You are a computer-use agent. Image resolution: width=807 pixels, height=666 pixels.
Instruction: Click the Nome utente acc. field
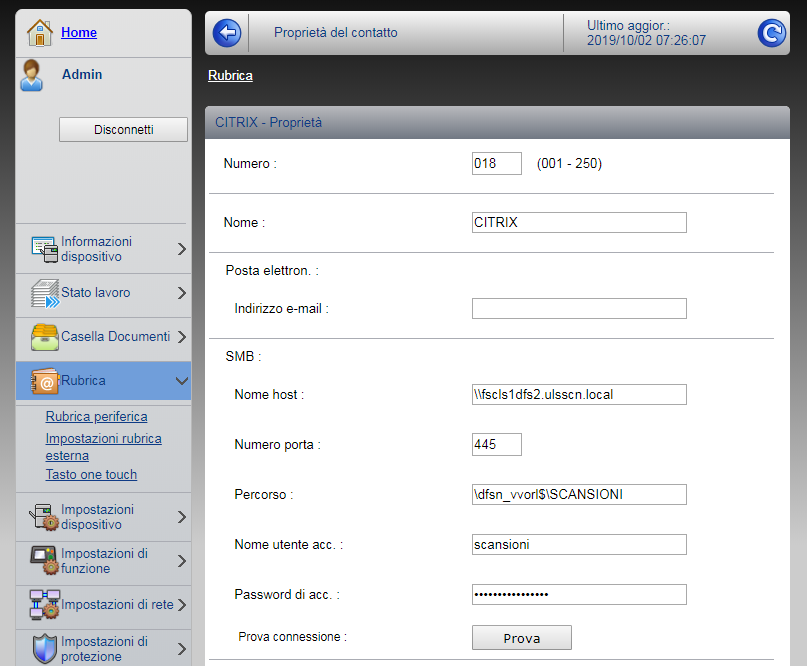(579, 544)
